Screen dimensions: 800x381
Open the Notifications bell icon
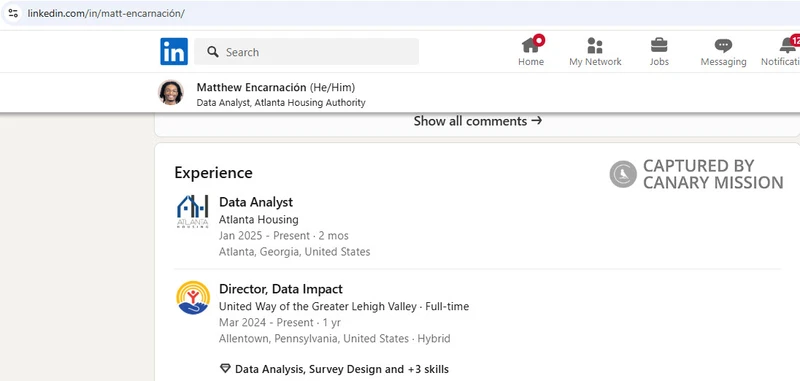point(788,45)
